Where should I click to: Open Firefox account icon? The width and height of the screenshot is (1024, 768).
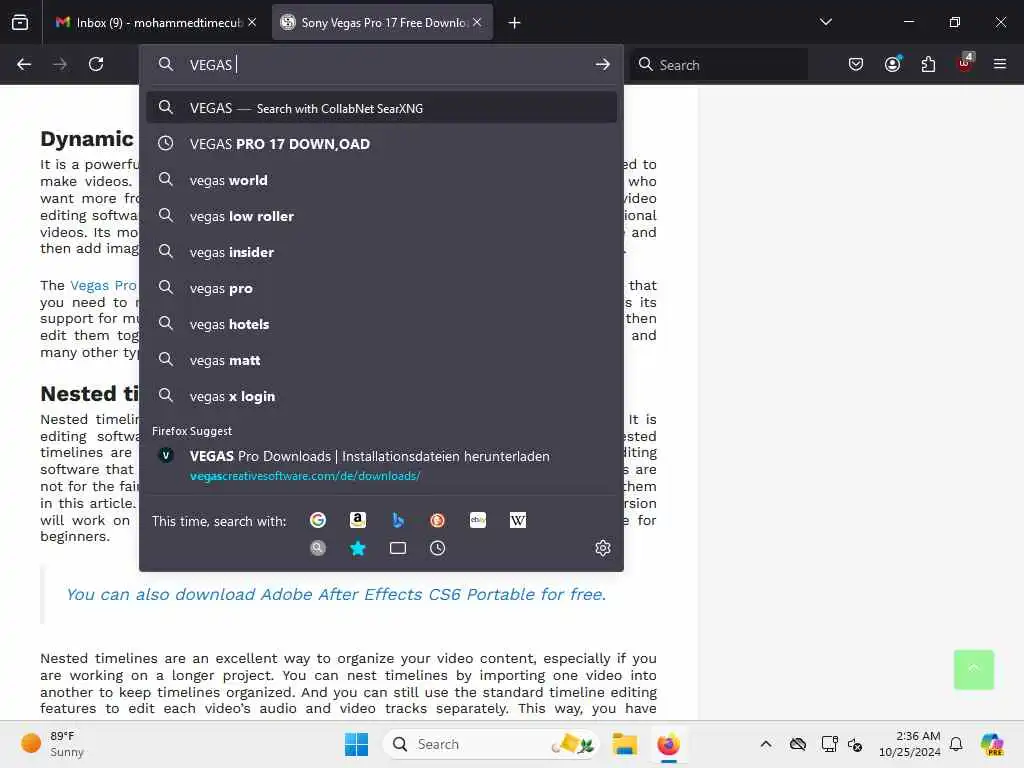892,64
